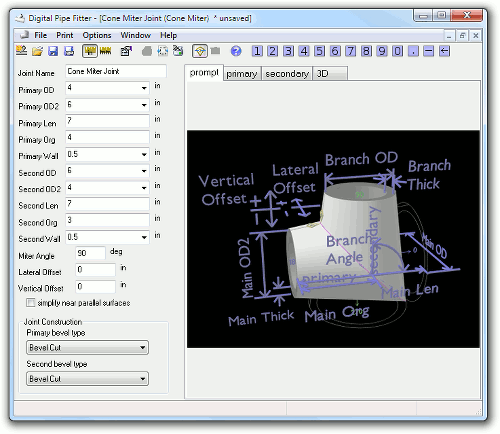
Task: Click keypad digit 0 button
Action: pos(397,51)
